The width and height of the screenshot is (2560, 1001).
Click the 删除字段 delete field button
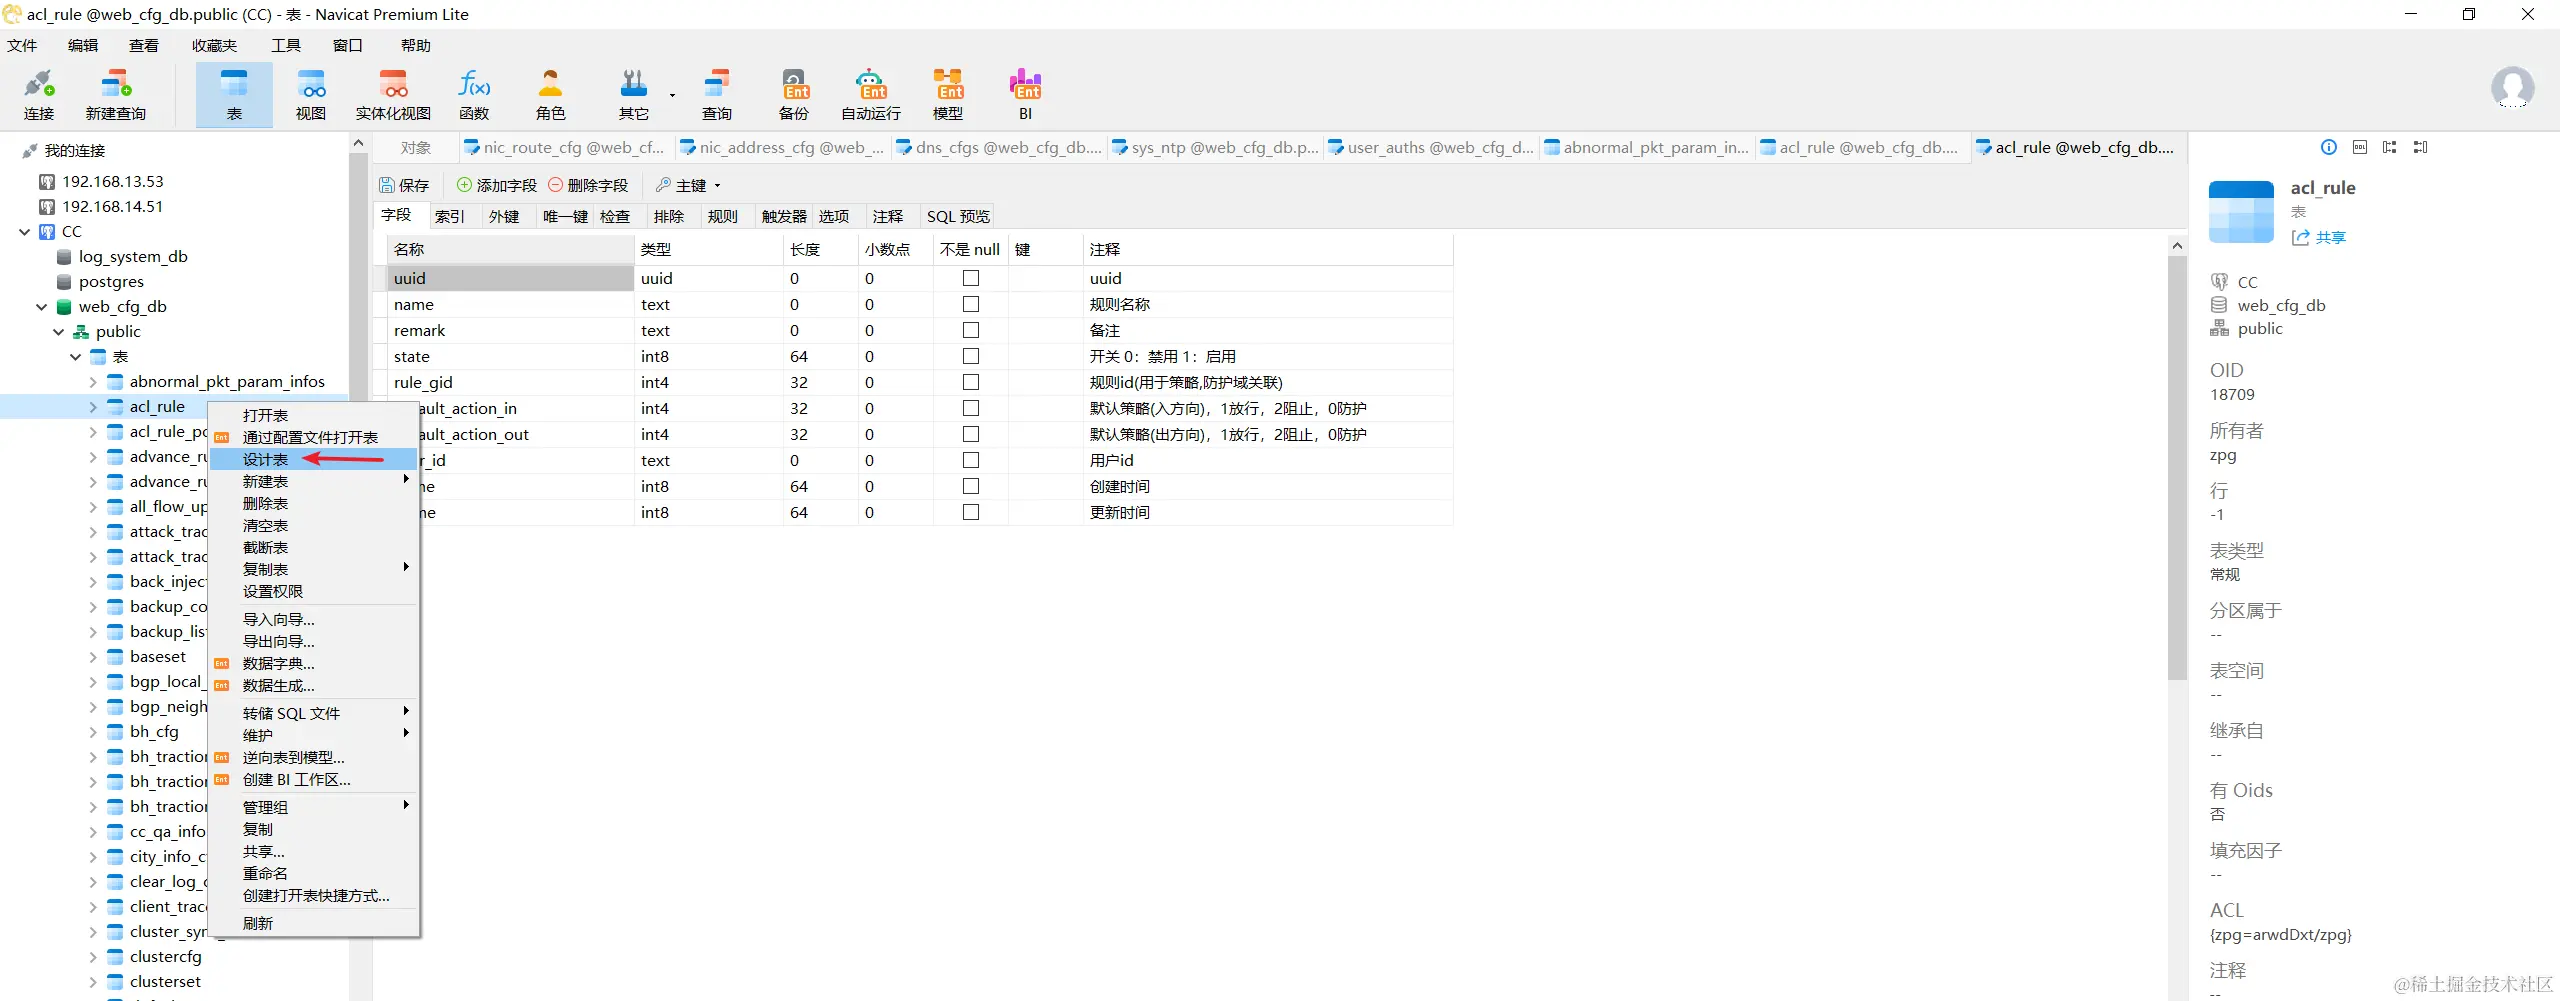point(588,185)
